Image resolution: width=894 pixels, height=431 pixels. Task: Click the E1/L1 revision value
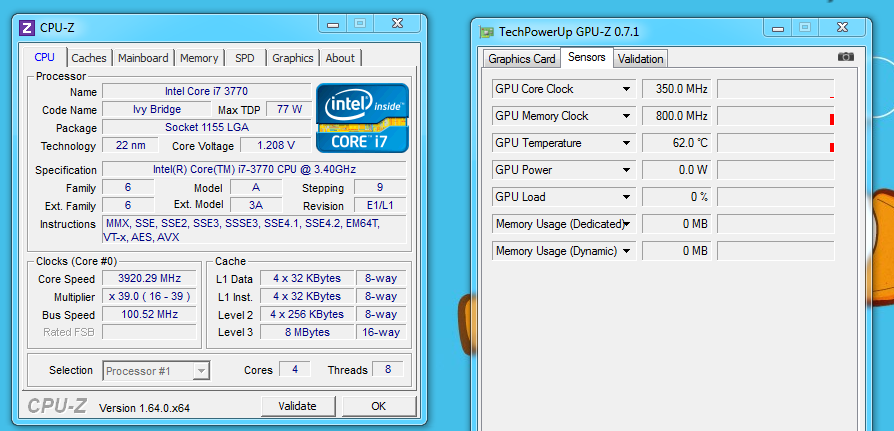coord(380,205)
